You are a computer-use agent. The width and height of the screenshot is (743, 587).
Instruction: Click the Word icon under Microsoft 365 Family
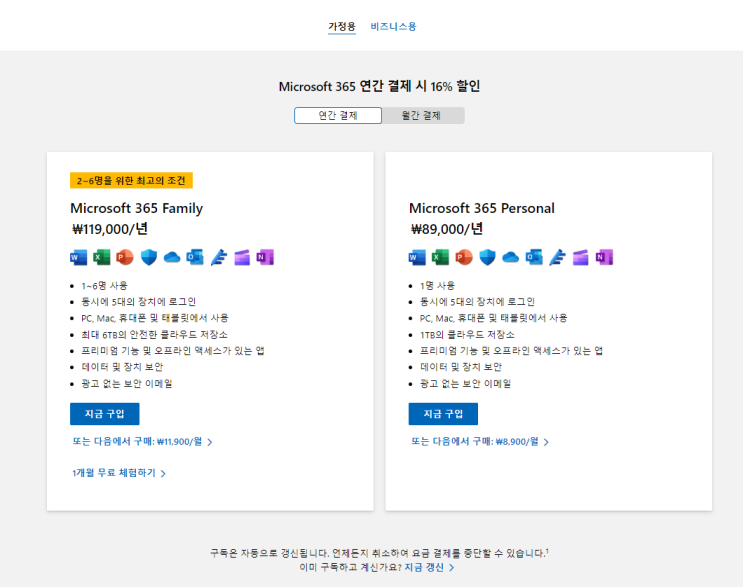(x=79, y=257)
